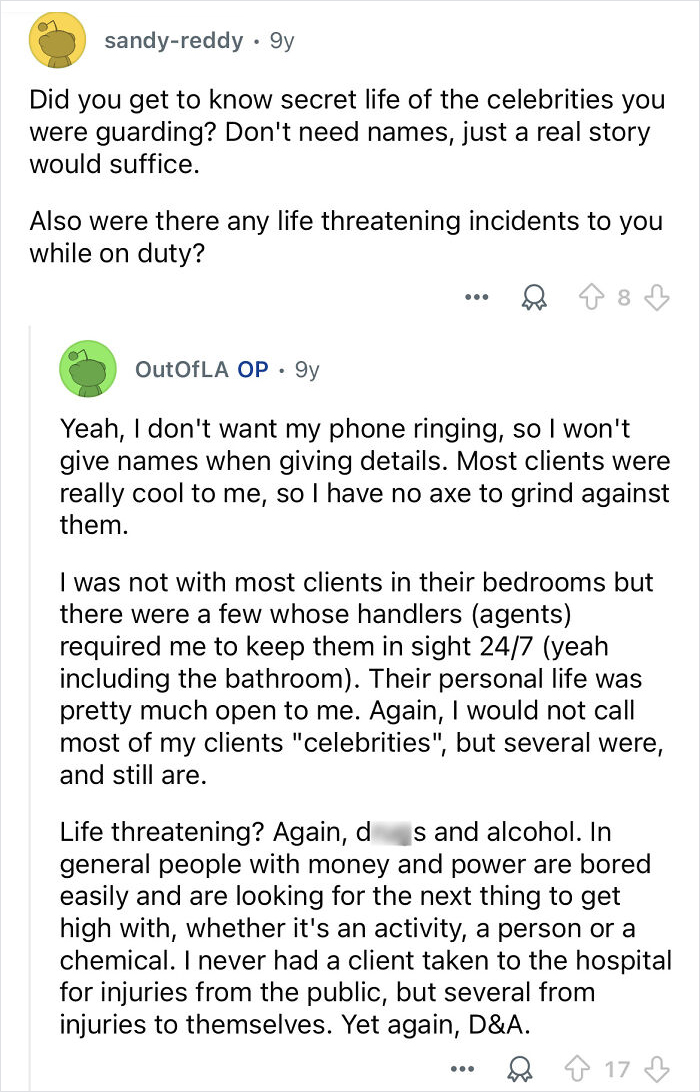
Task: Award OutOfLA's reply with the ribbon icon
Action: (x=520, y=1068)
